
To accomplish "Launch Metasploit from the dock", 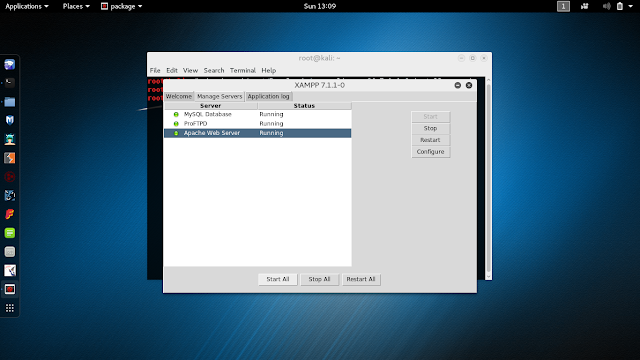I will pyautogui.click(x=9, y=120).
